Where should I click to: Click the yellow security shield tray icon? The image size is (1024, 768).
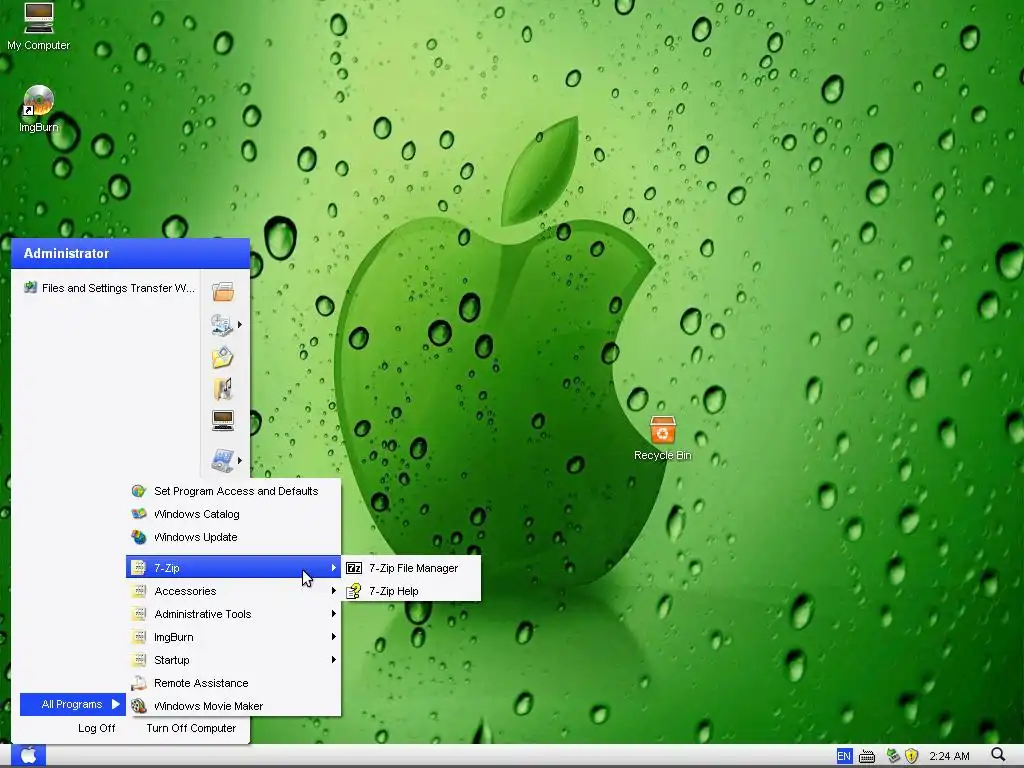click(912, 756)
